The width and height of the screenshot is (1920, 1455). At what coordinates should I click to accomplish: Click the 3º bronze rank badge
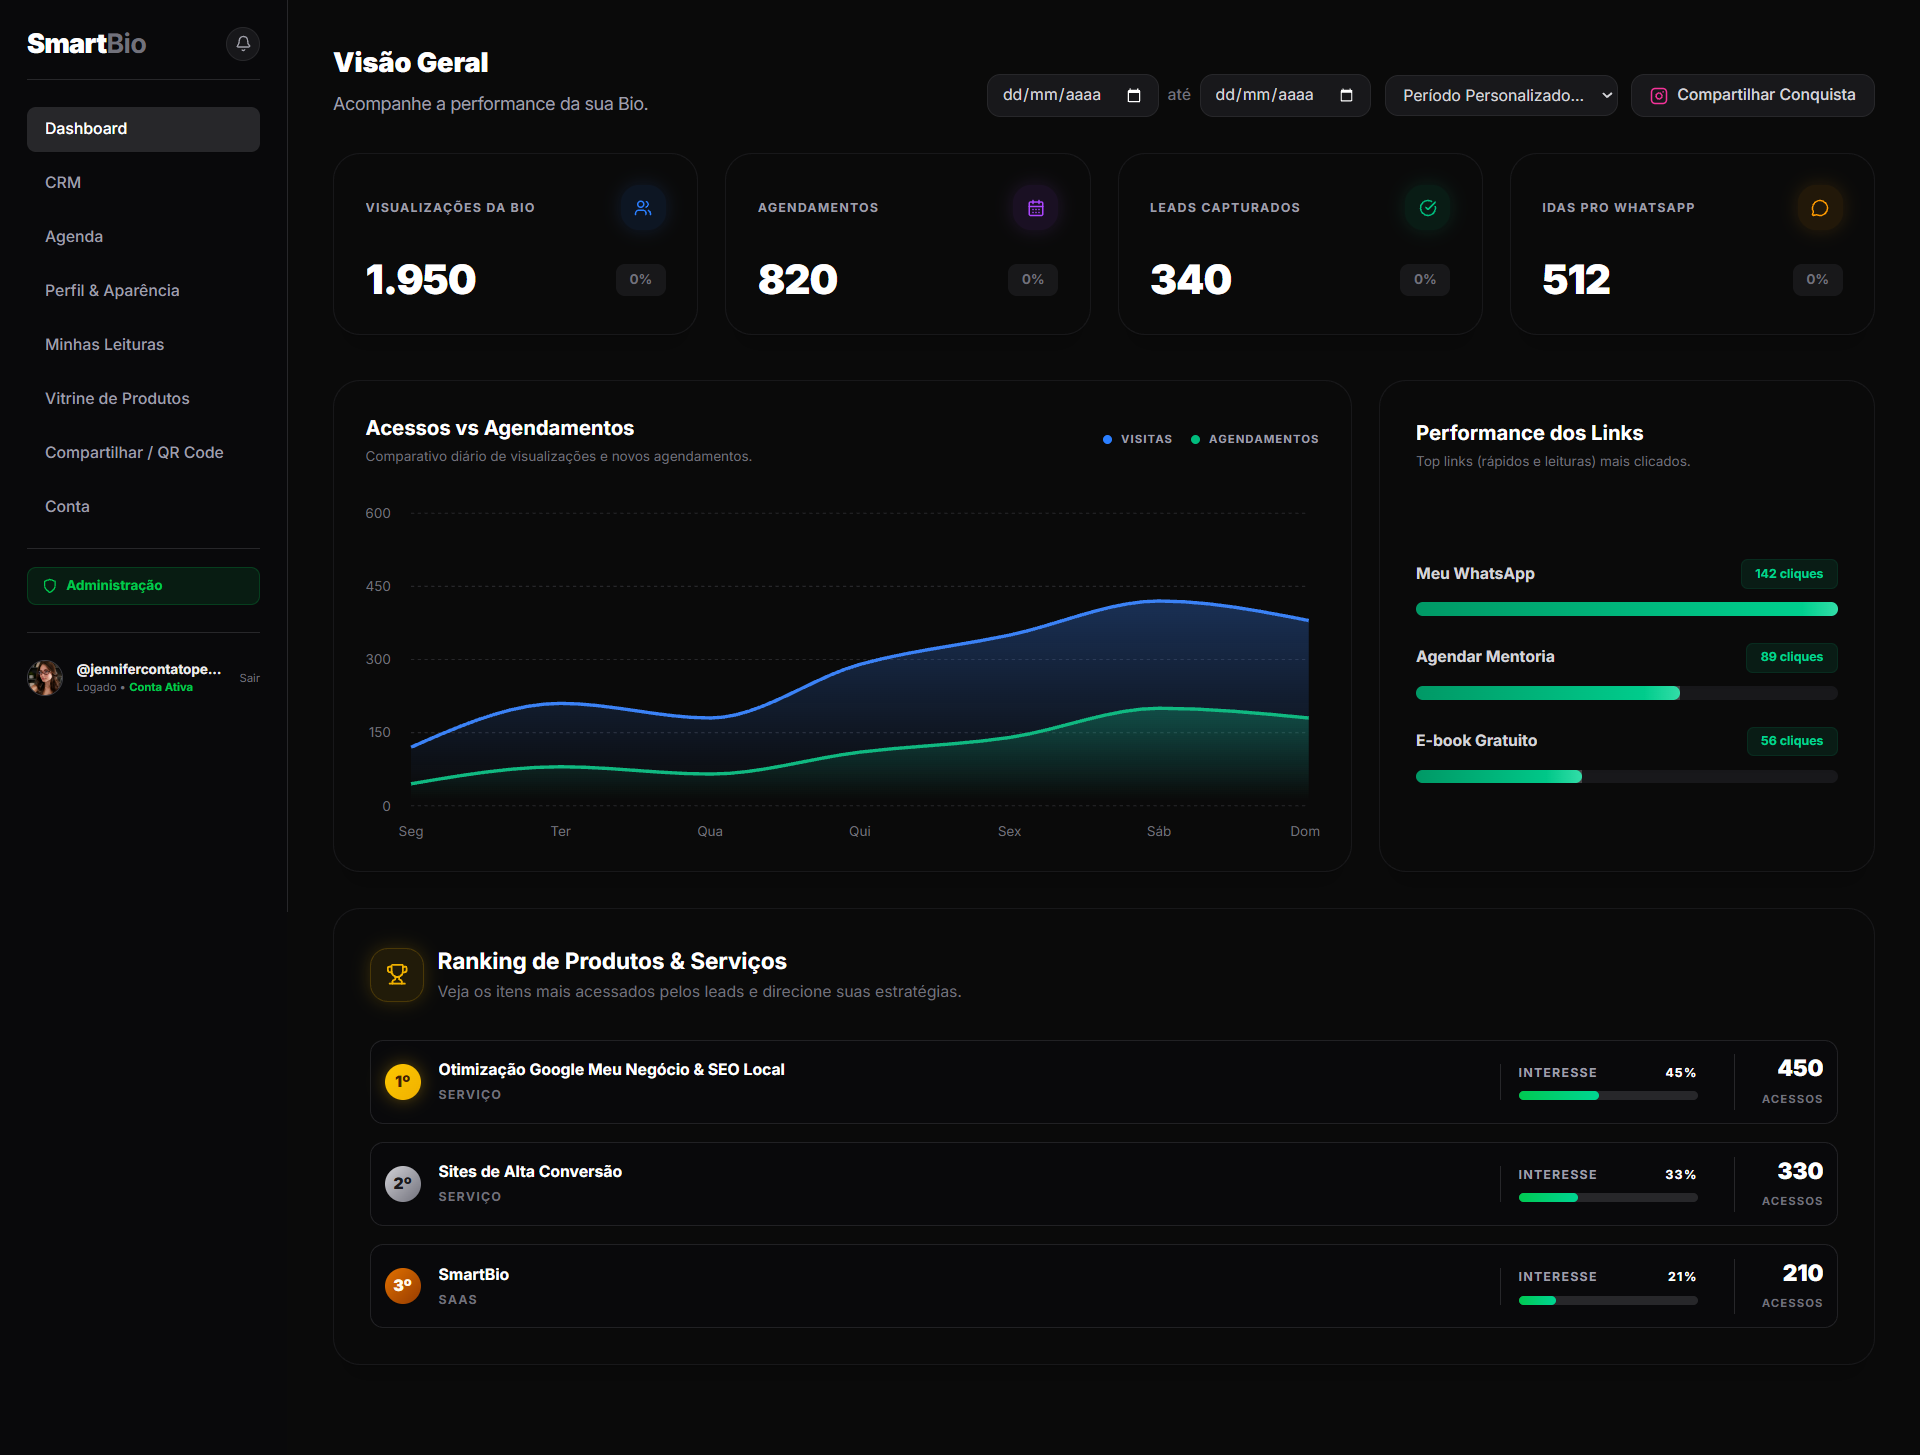coord(403,1285)
